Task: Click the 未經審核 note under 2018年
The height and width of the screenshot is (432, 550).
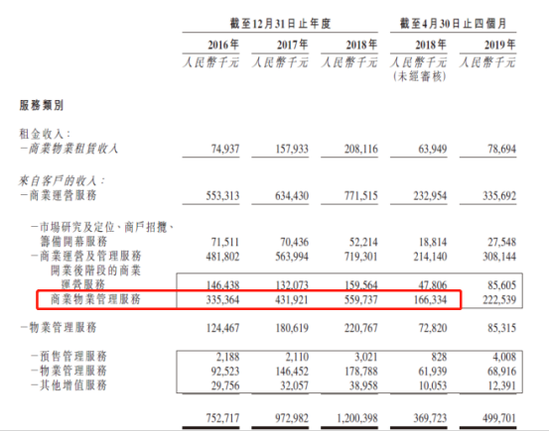Action: (420, 76)
